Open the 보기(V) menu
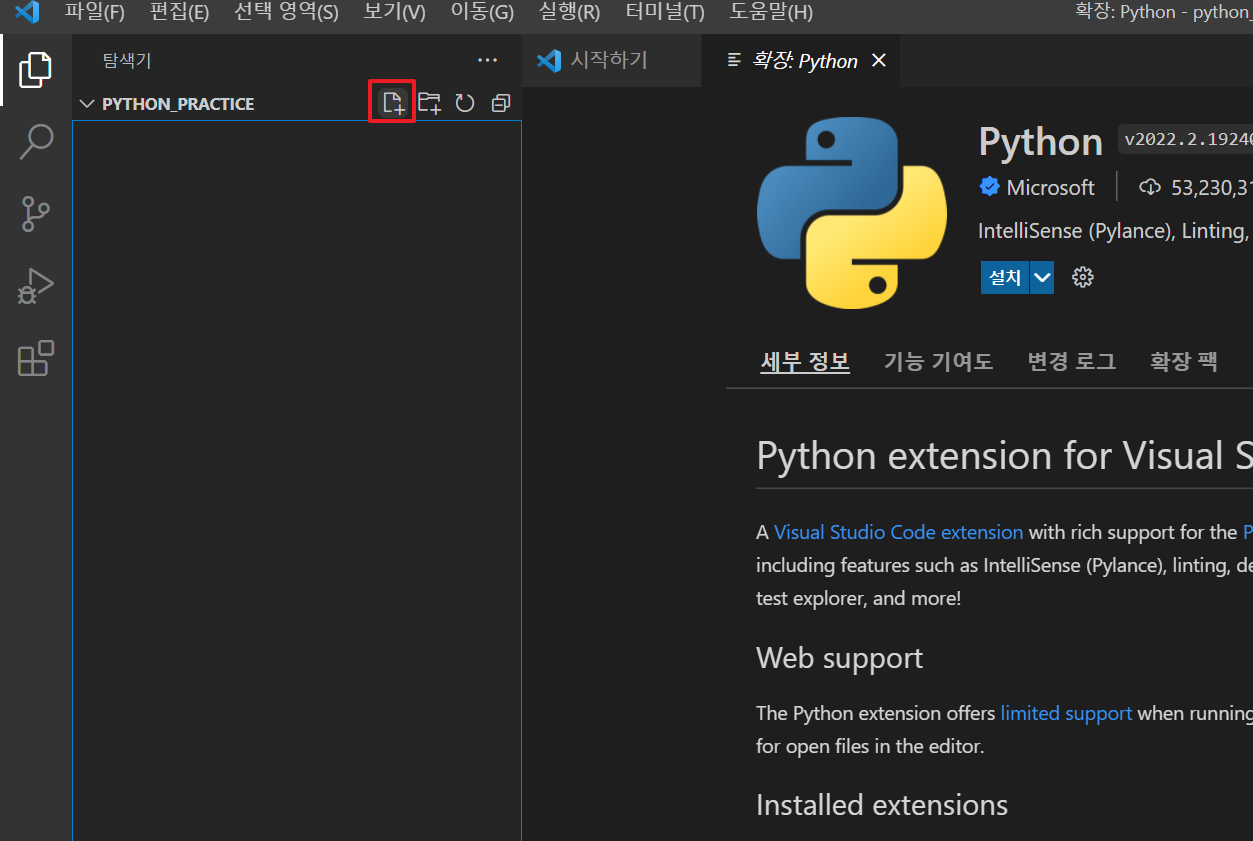This screenshot has width=1253, height=841. point(394,12)
